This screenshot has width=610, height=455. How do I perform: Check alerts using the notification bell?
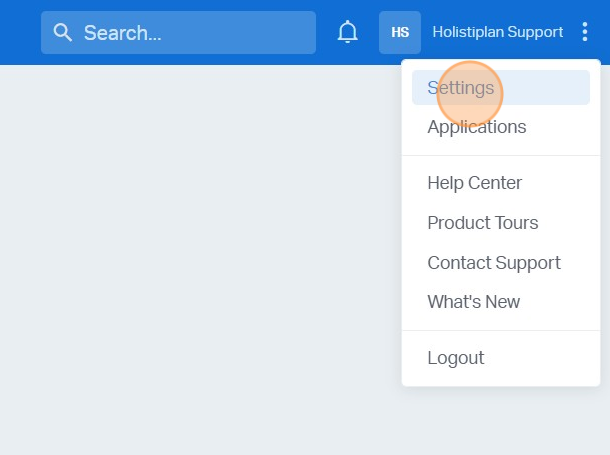[348, 32]
